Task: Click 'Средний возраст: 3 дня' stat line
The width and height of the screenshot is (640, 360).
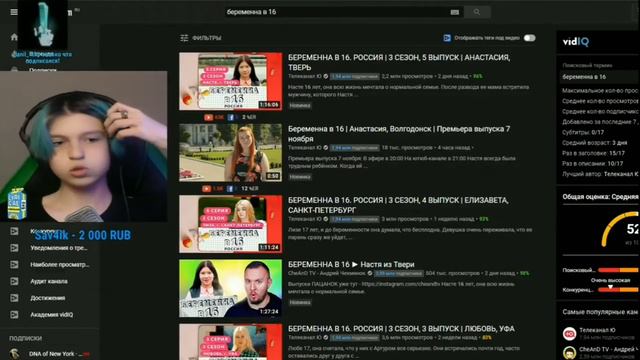Action: (594, 142)
